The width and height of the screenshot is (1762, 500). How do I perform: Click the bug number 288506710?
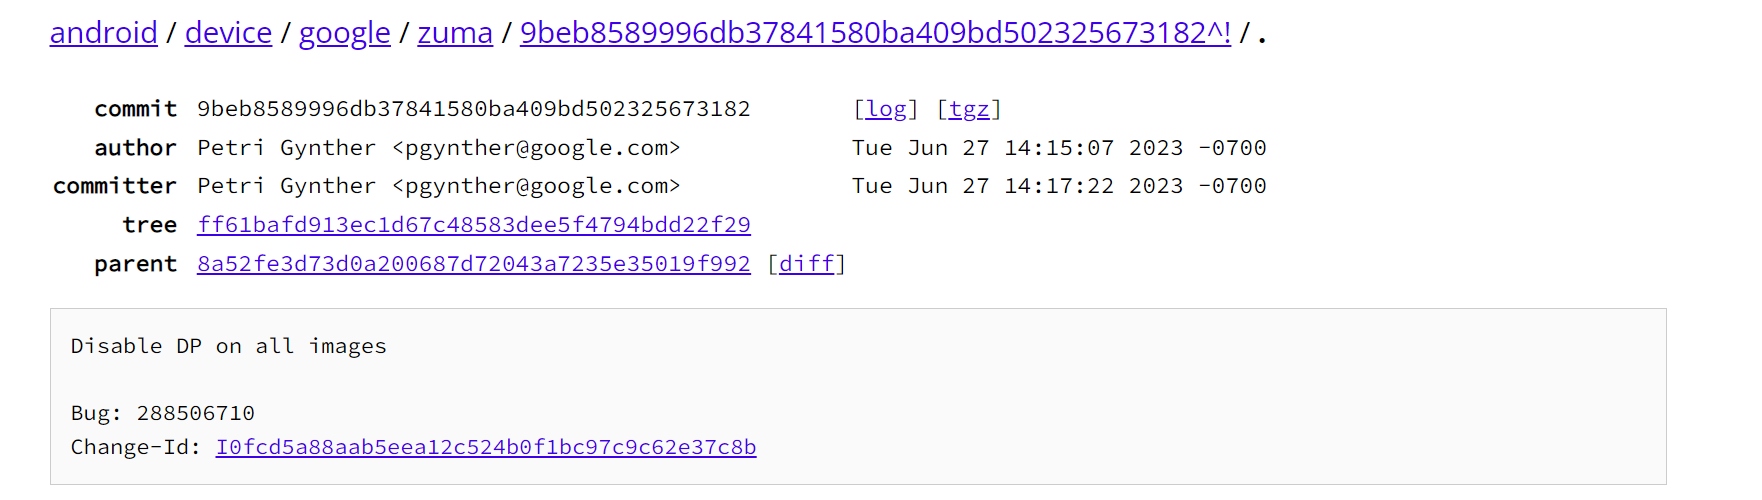pos(196,413)
